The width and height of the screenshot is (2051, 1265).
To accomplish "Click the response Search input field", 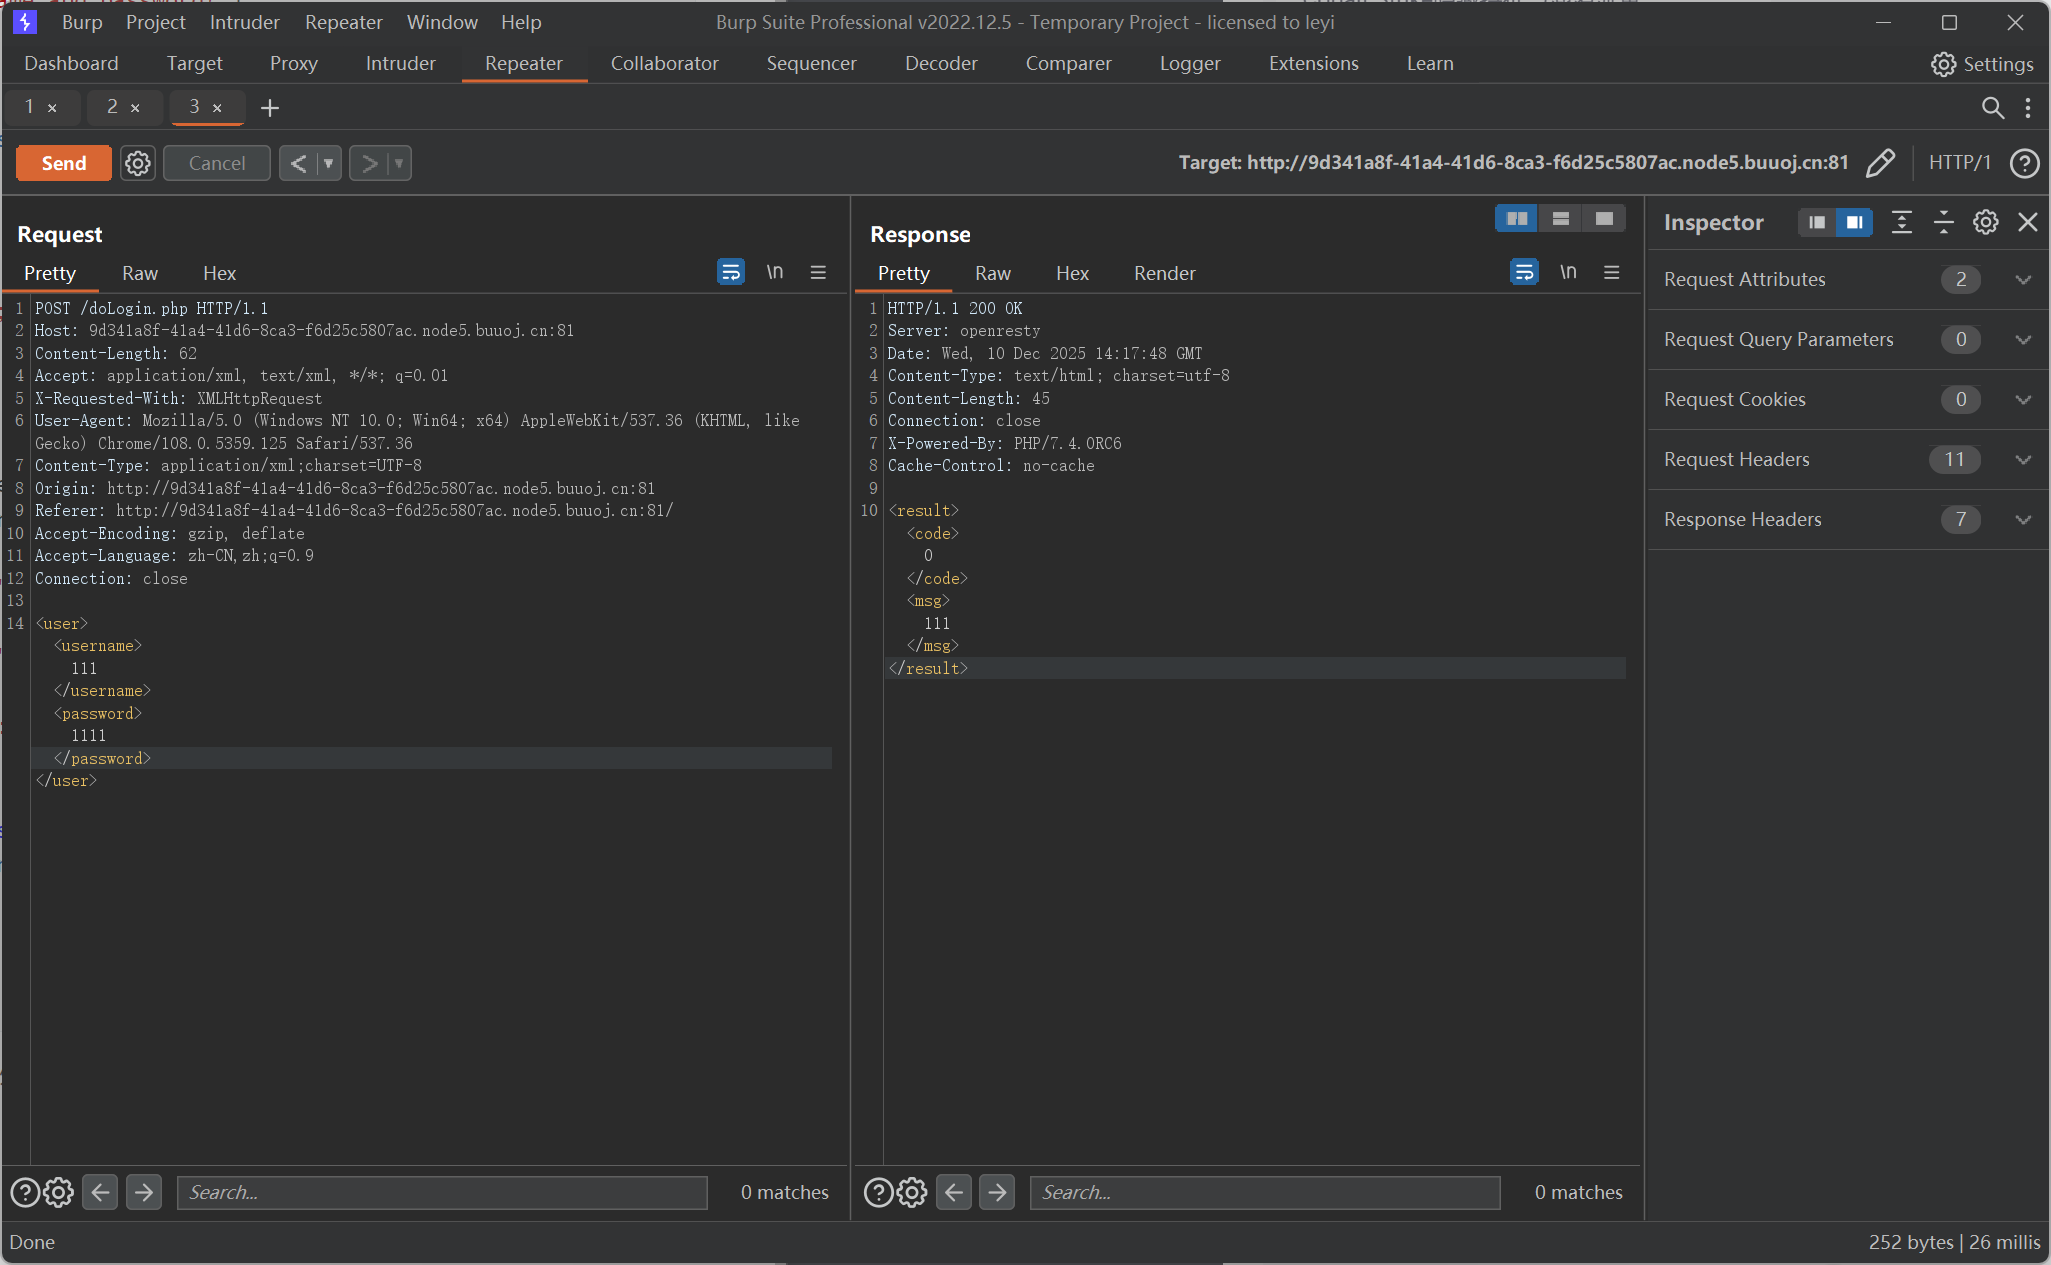I will (1265, 1192).
